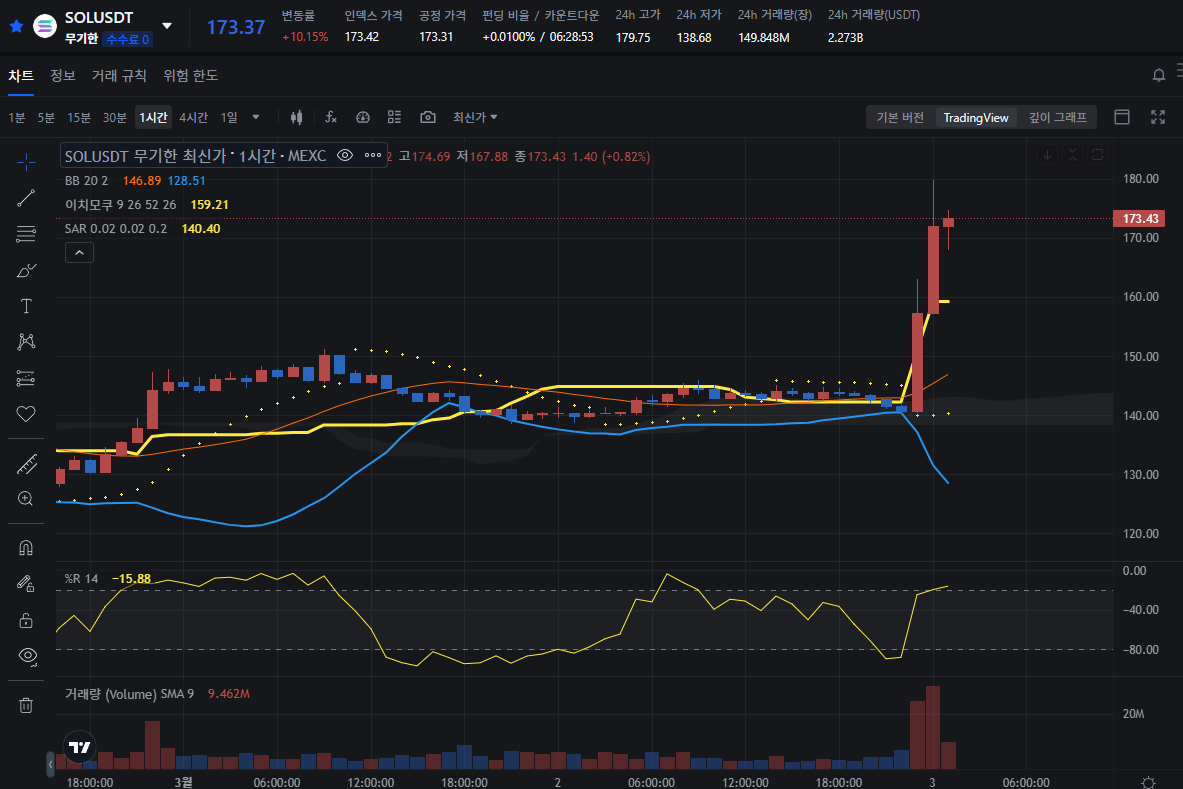The width and height of the screenshot is (1183, 789).
Task: Click the Solana coin logo
Action: pyautogui.click(x=45, y=26)
